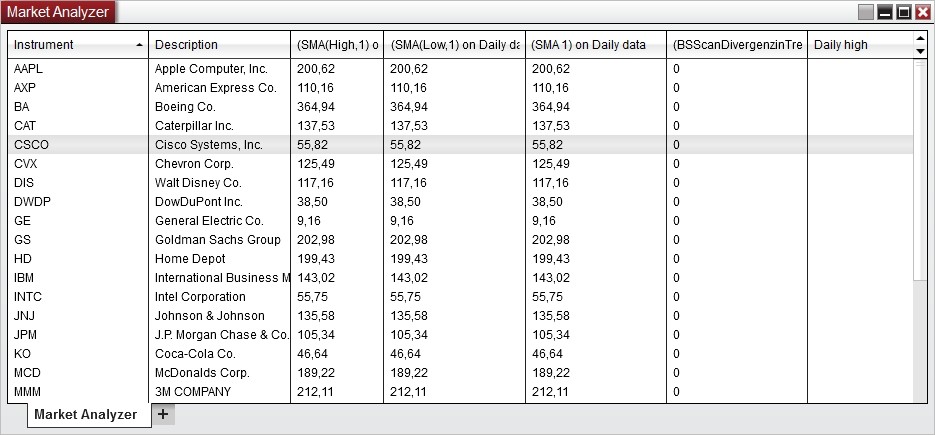
Task: Select the Goldman Sachs Group description cell
Action: click(x=219, y=240)
